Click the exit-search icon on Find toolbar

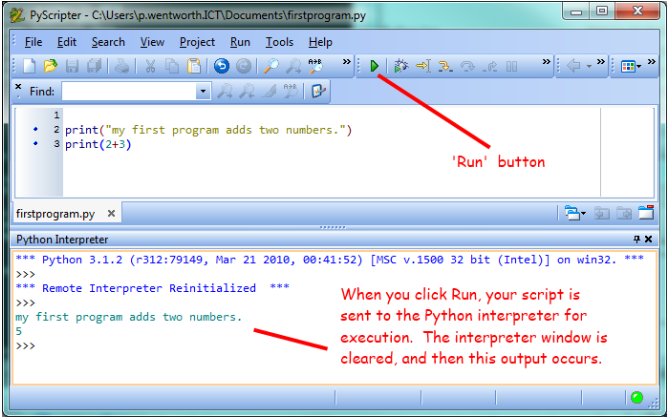(x=319, y=91)
